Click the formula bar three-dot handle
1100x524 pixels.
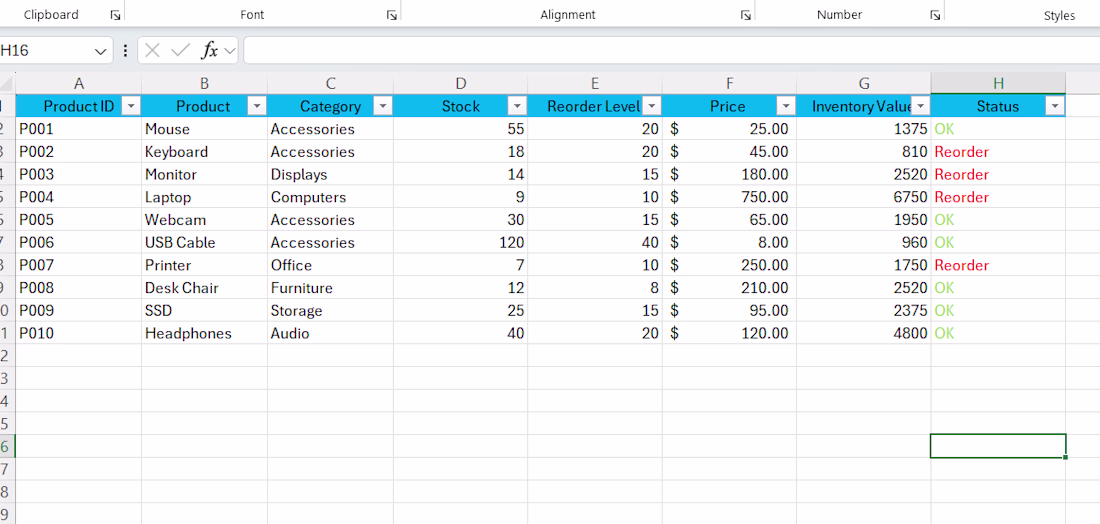click(126, 51)
